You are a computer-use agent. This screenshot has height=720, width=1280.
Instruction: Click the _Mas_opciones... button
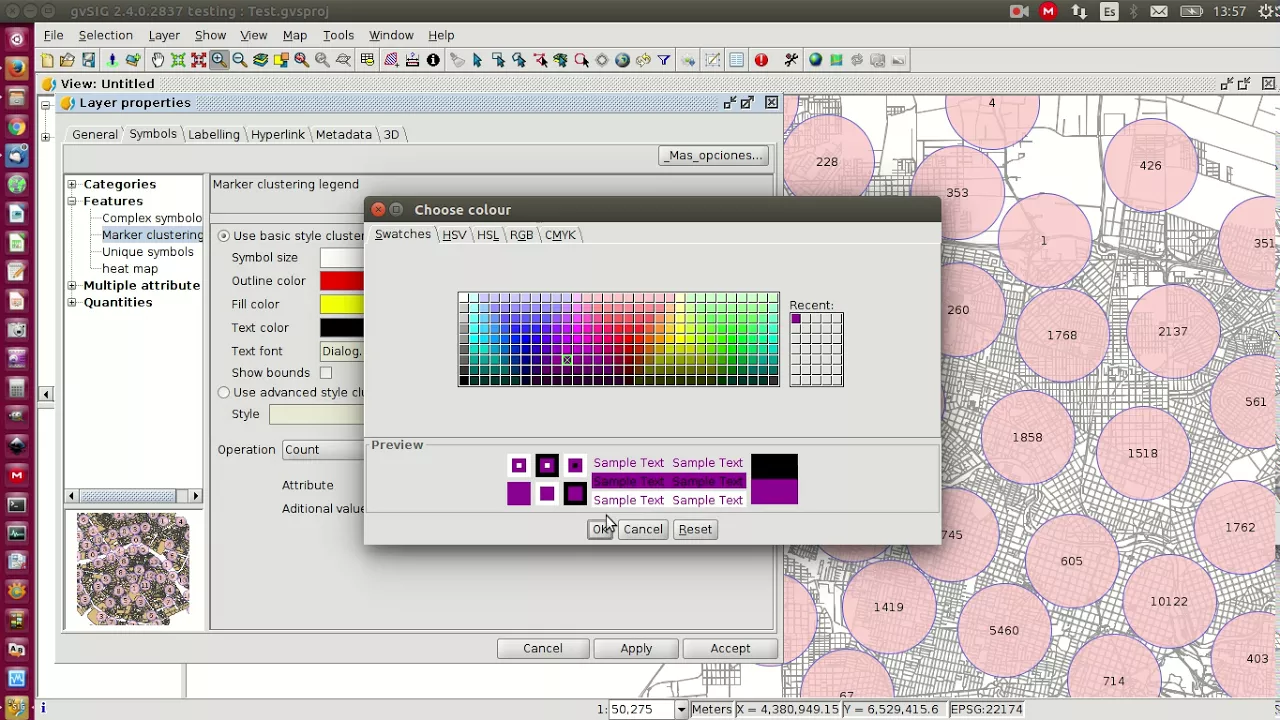[714, 155]
